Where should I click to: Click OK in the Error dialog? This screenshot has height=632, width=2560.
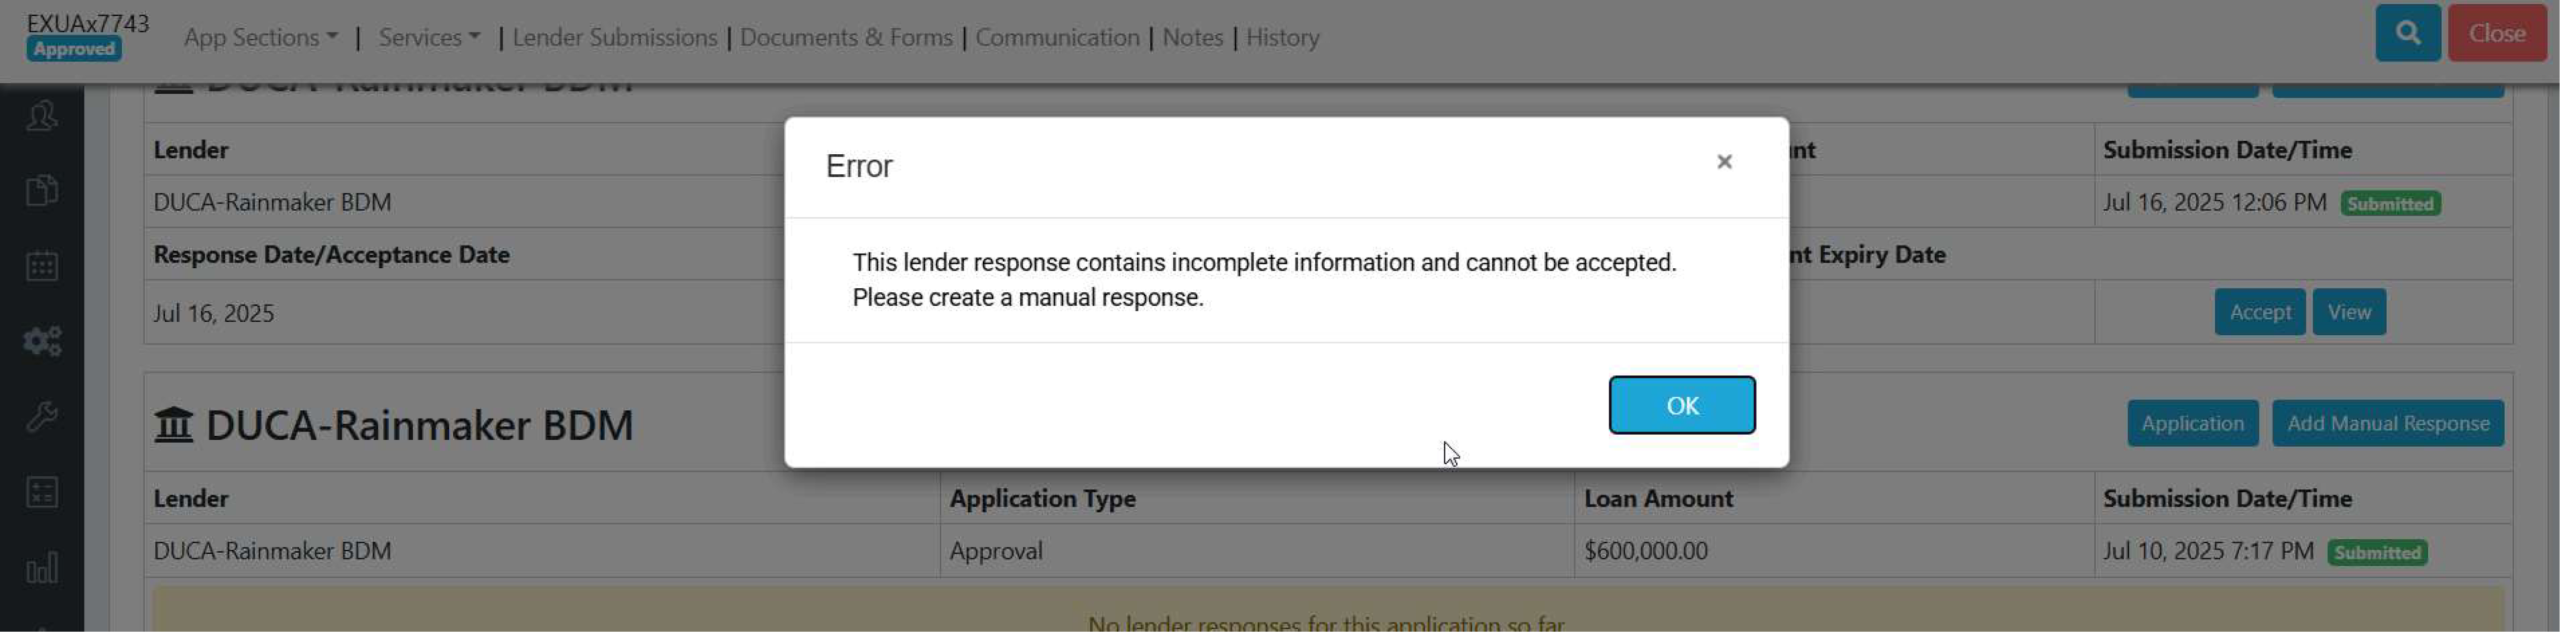point(1682,405)
